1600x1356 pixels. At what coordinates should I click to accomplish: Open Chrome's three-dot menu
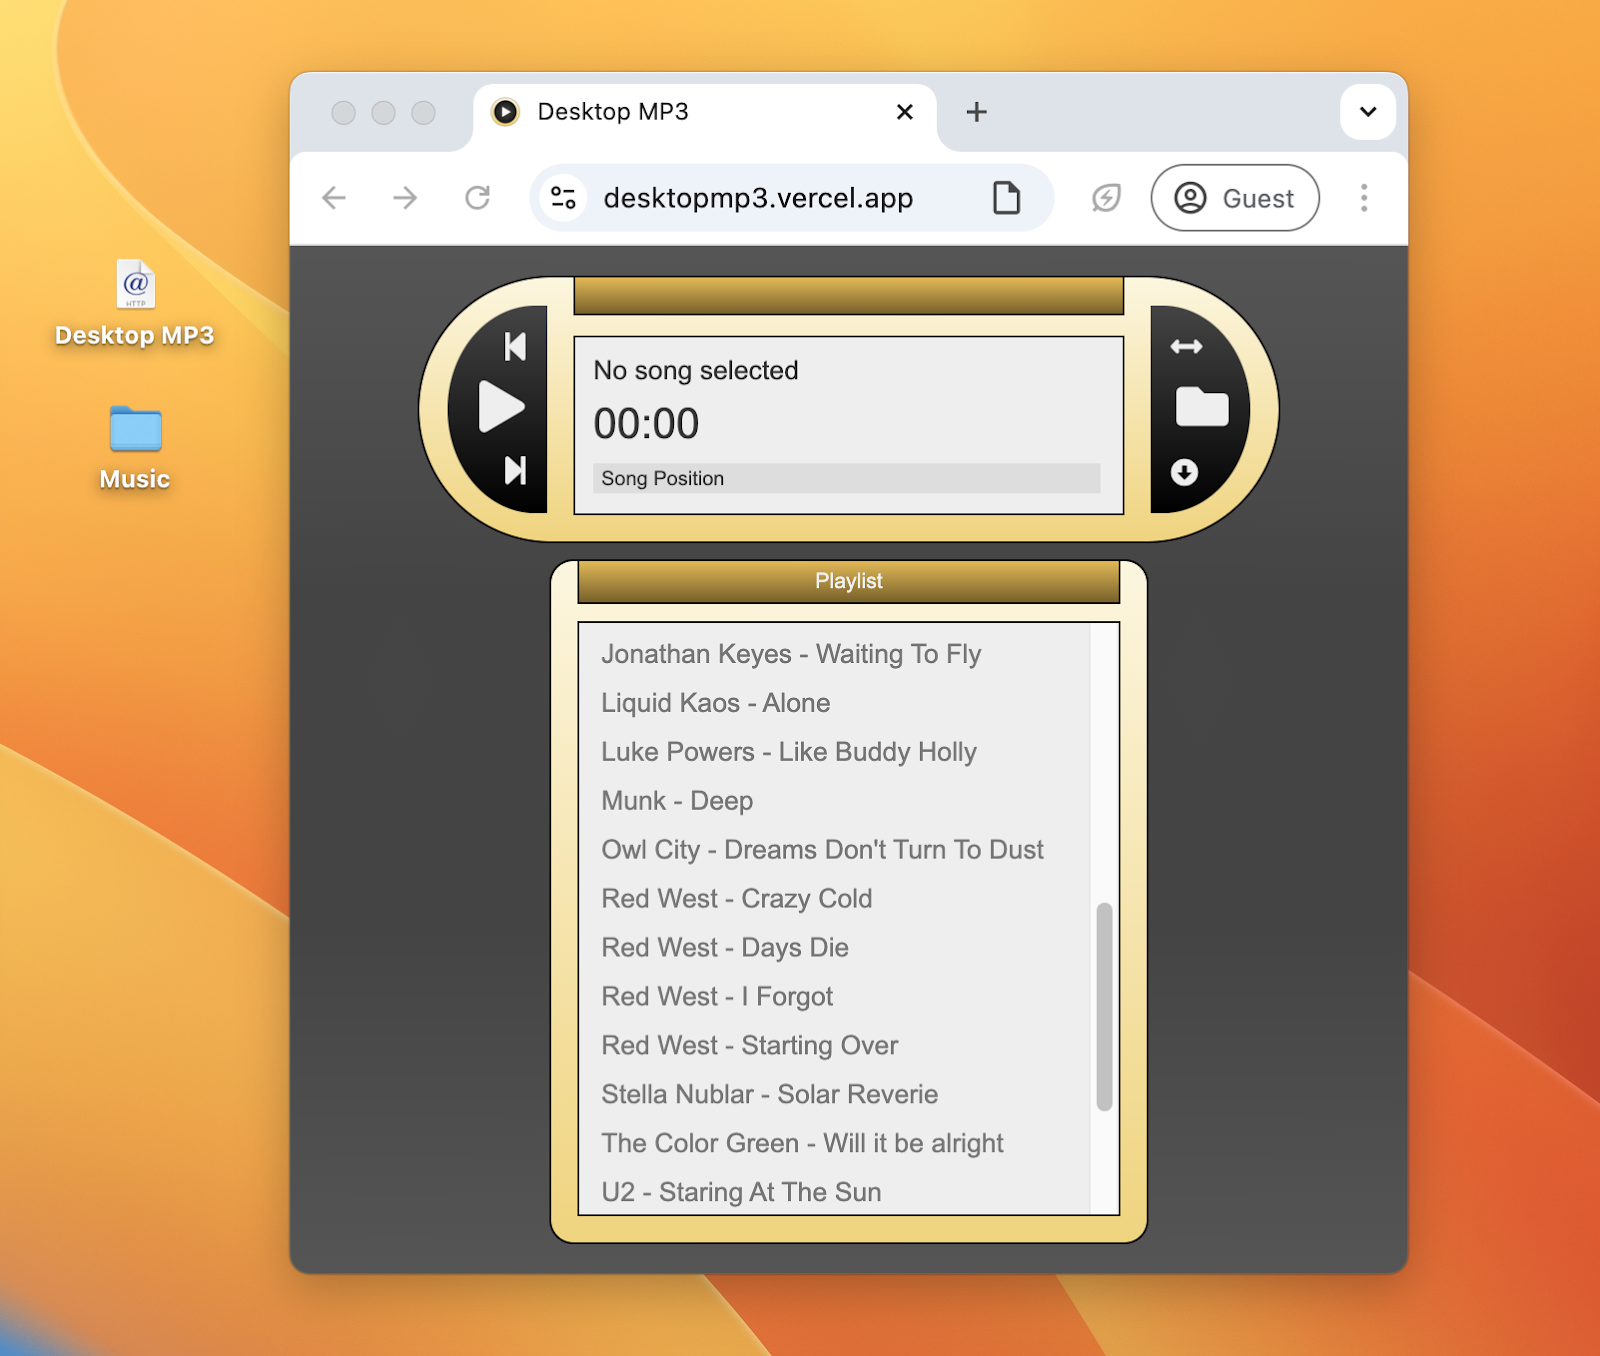1363,198
